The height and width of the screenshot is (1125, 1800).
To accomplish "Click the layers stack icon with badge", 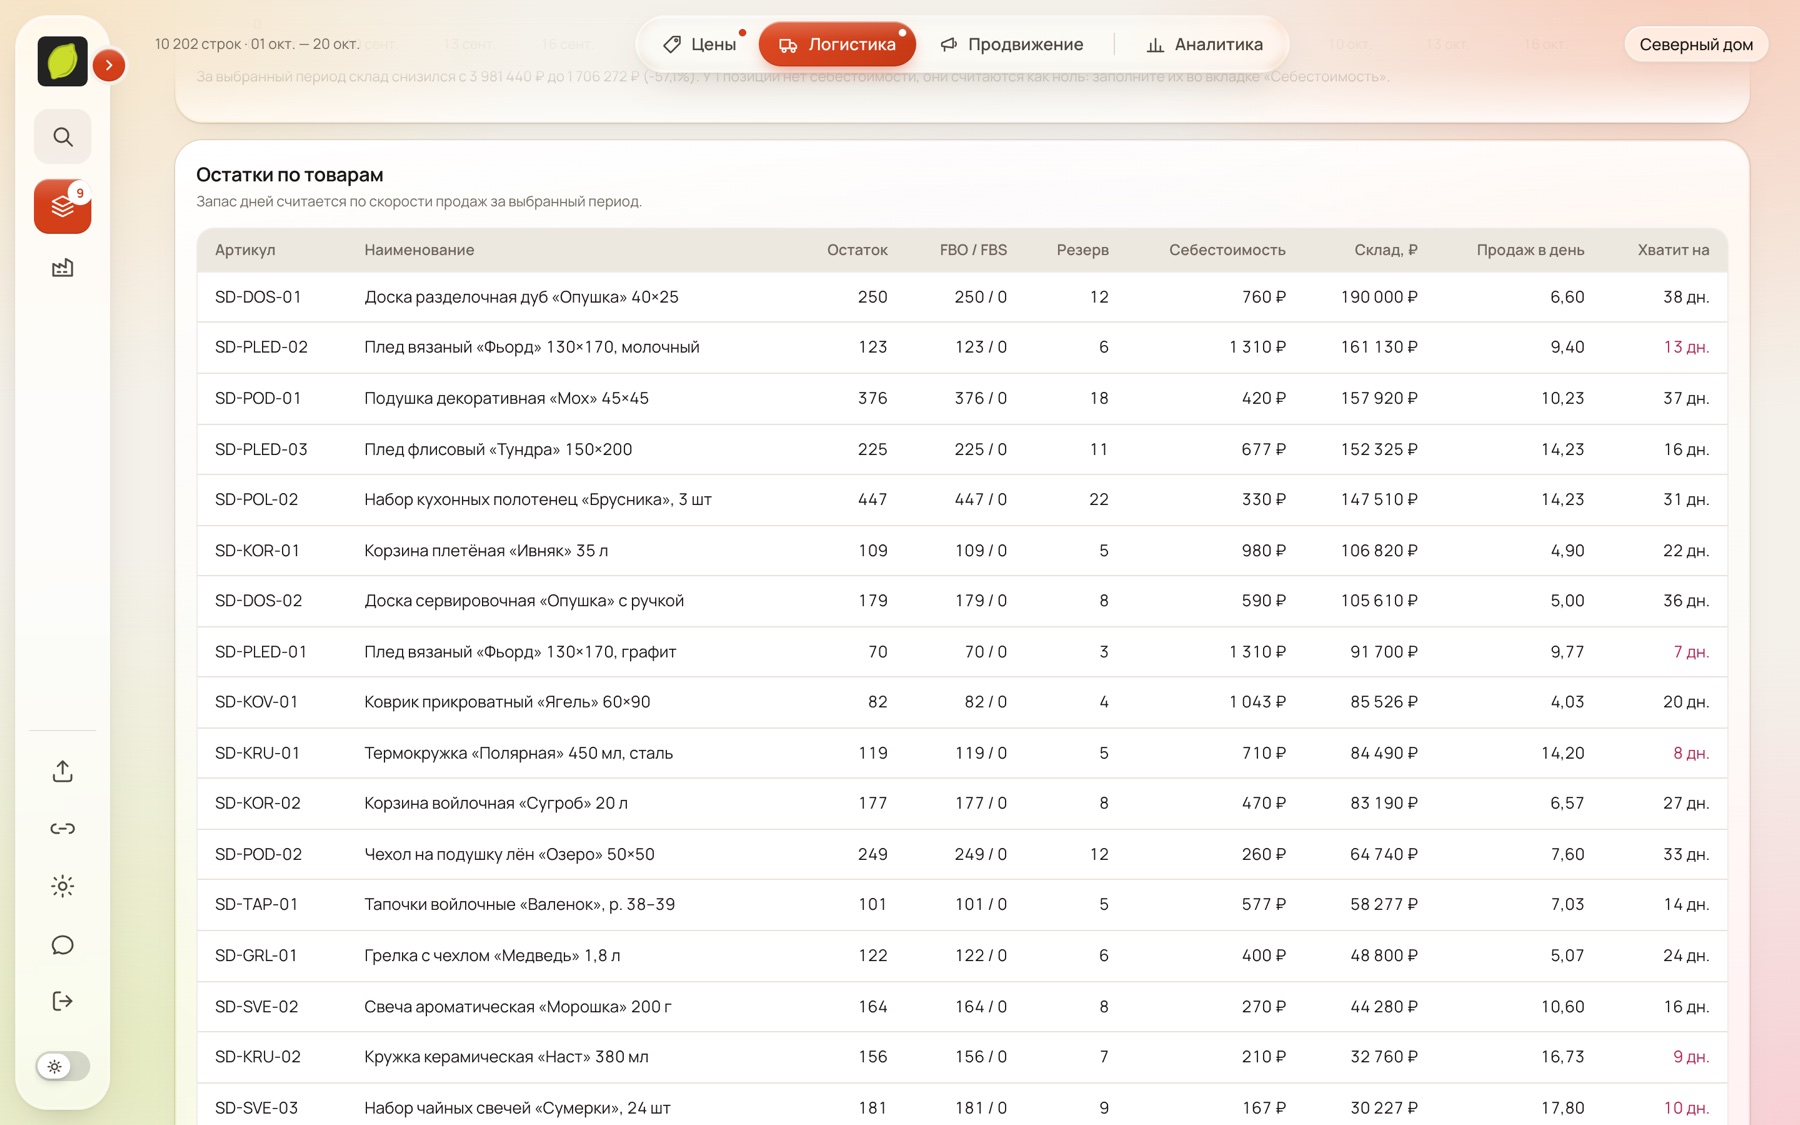I will pyautogui.click(x=62, y=206).
